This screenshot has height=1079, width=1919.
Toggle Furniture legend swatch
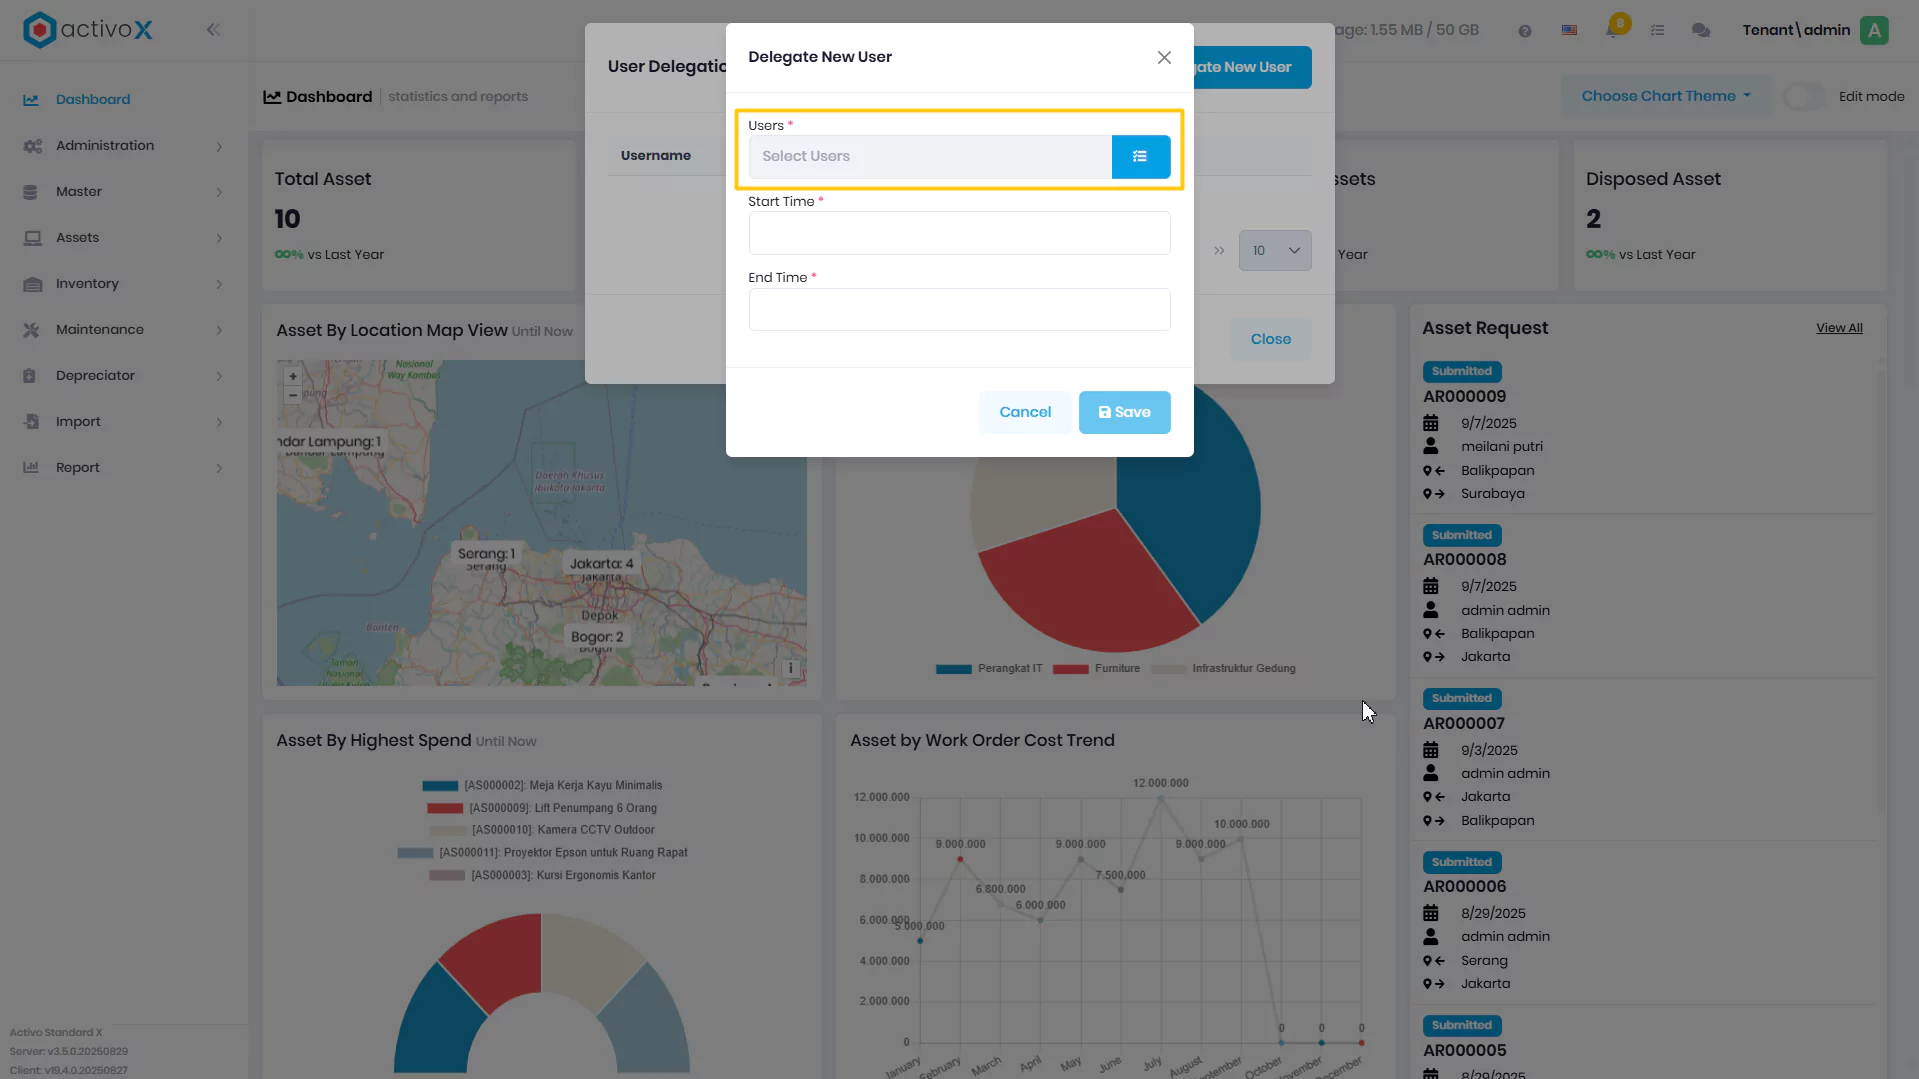(1070, 669)
